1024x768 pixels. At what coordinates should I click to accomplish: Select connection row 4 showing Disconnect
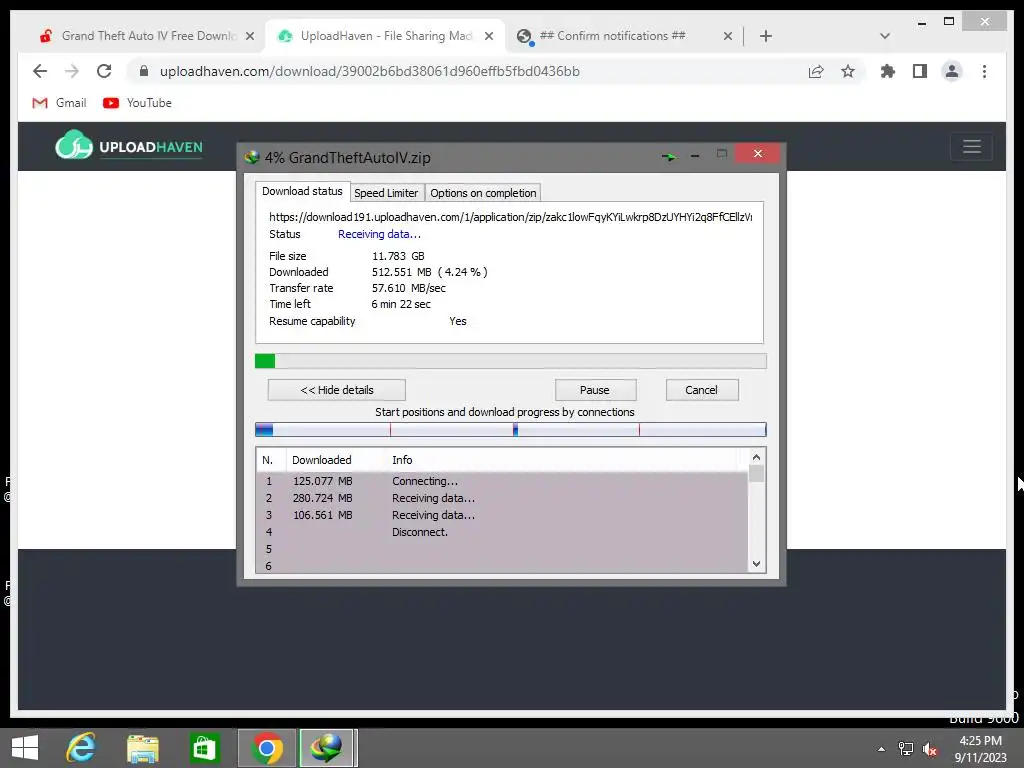(502, 532)
